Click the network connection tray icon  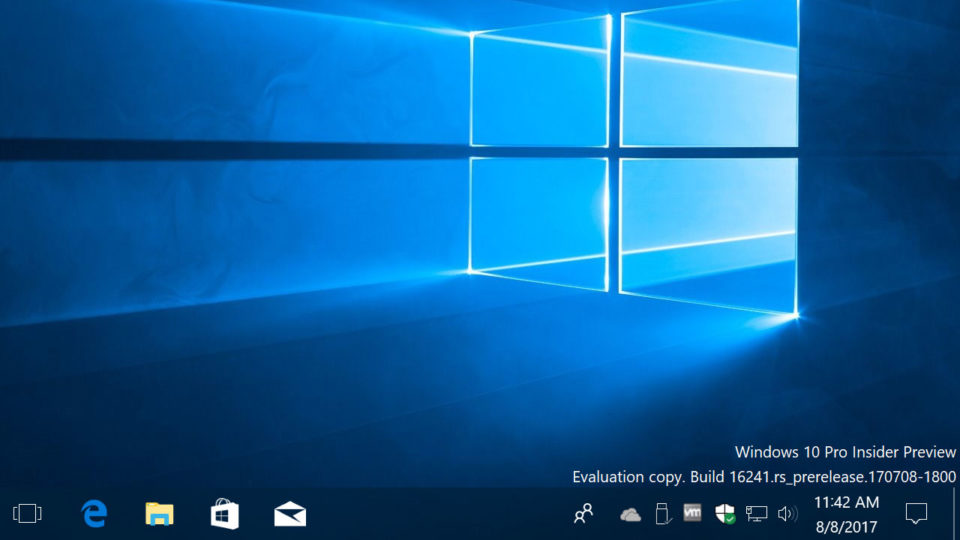click(x=756, y=514)
